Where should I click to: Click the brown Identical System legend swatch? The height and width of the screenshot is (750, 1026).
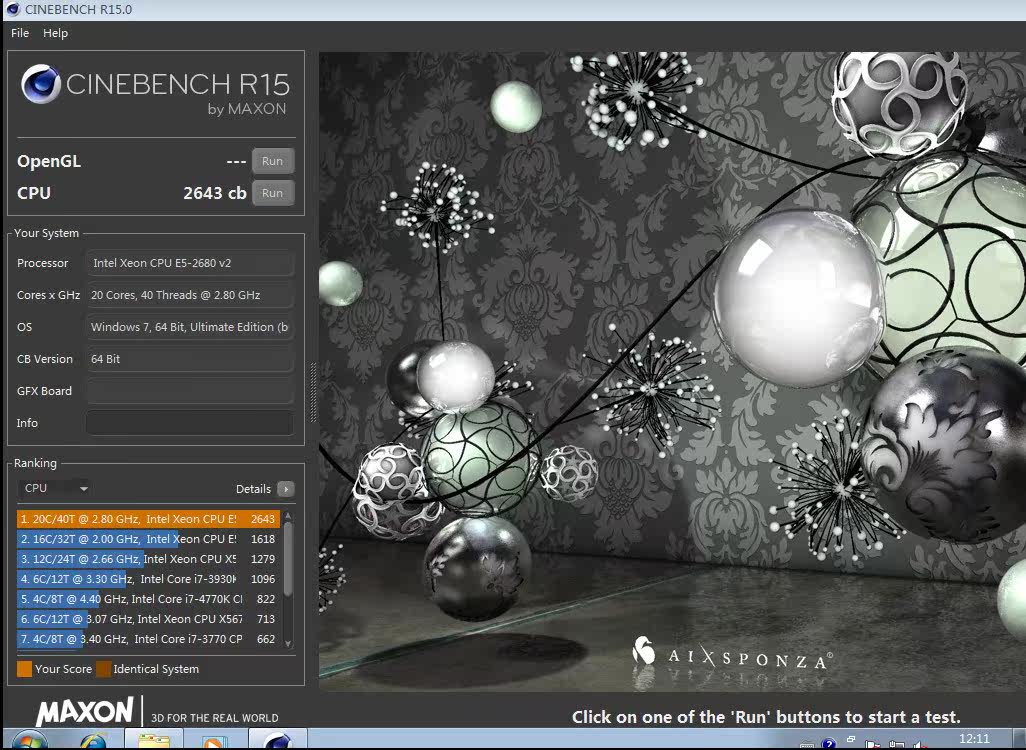[103, 669]
